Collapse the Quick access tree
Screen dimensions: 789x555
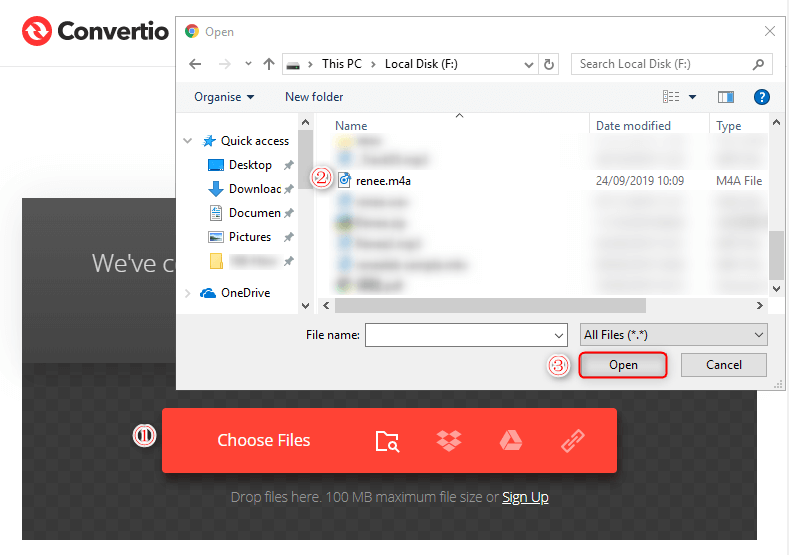(188, 141)
